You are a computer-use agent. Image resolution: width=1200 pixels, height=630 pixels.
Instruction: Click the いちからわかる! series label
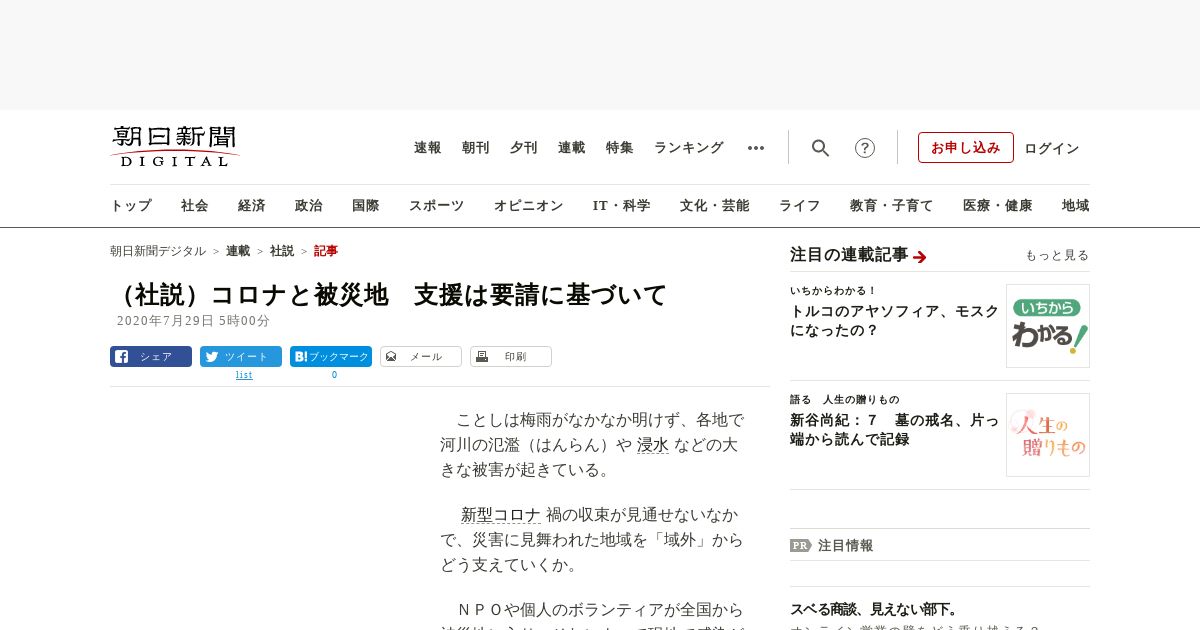tap(833, 291)
